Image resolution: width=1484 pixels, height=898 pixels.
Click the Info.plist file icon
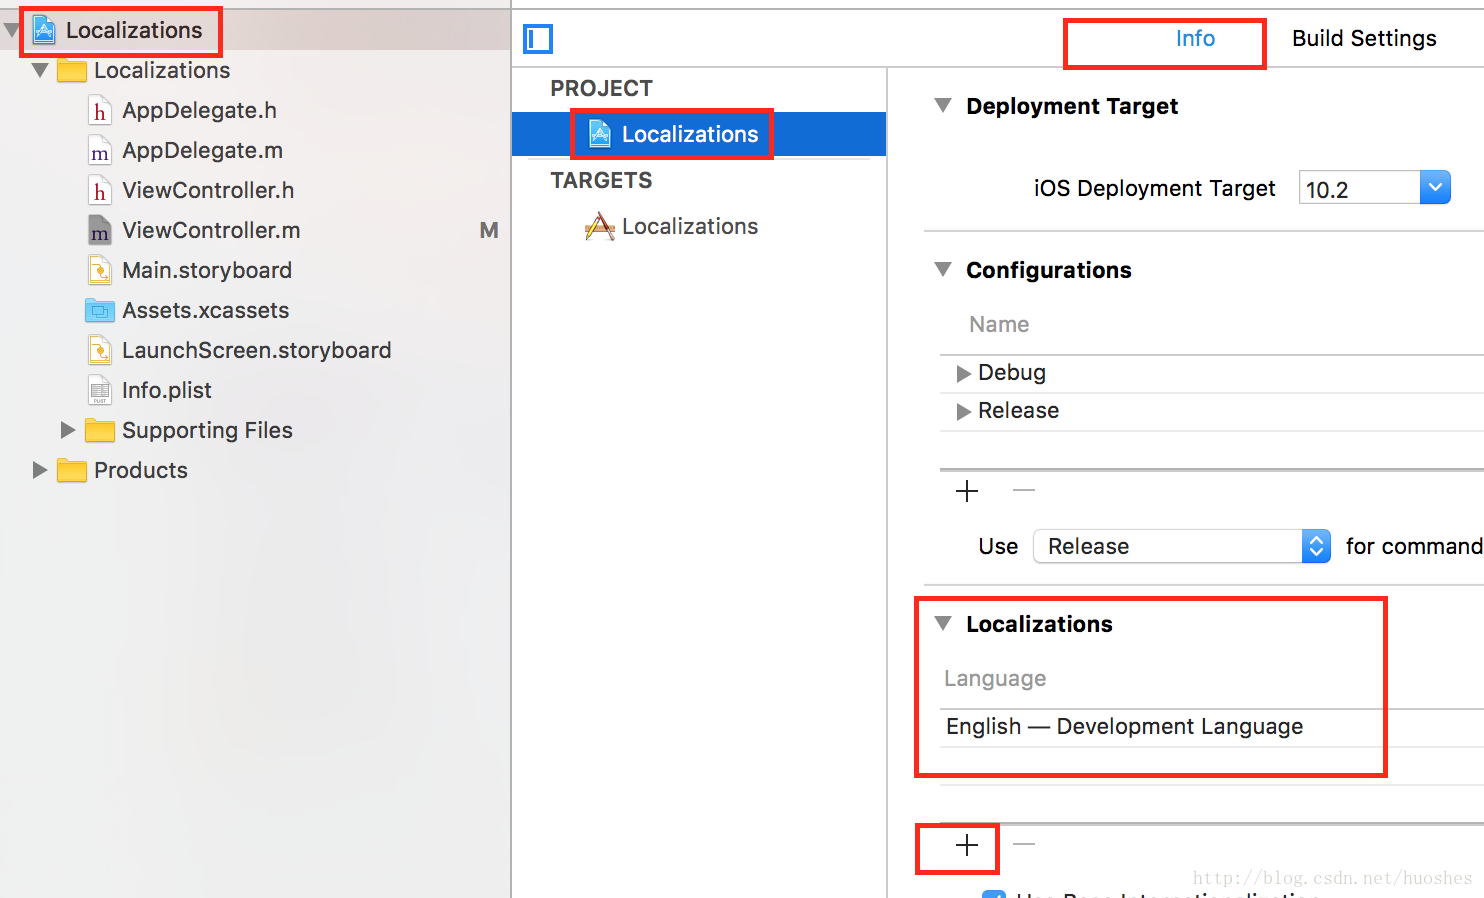pos(100,390)
